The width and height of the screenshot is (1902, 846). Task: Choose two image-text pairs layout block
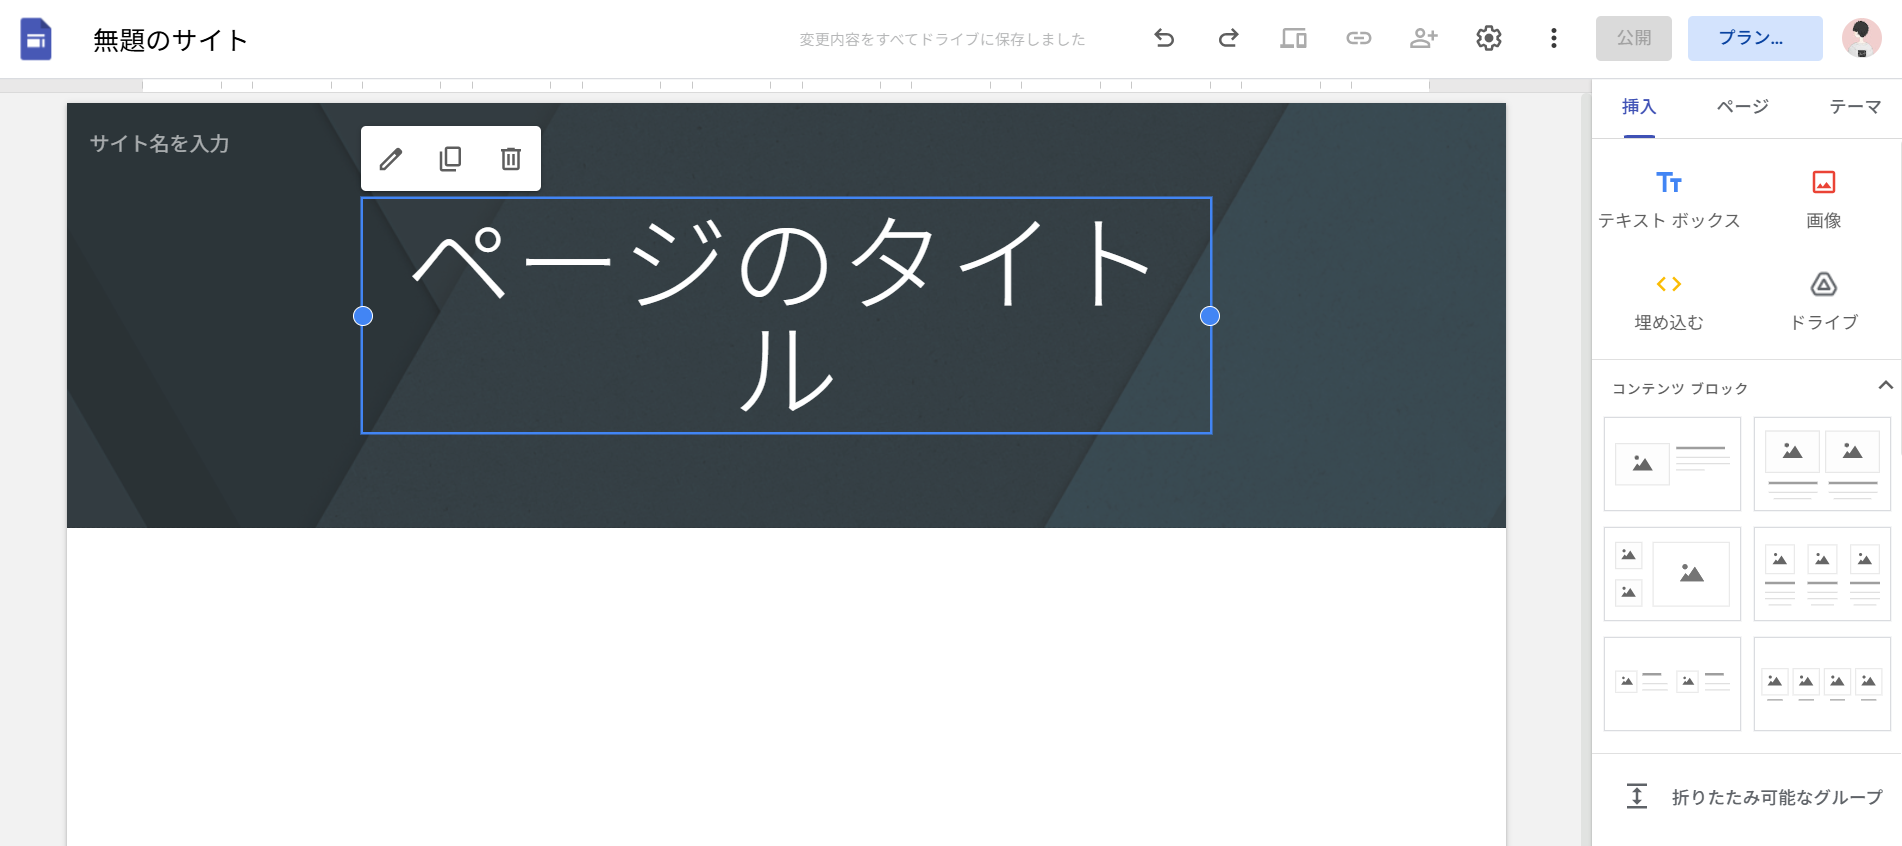coord(1672,684)
